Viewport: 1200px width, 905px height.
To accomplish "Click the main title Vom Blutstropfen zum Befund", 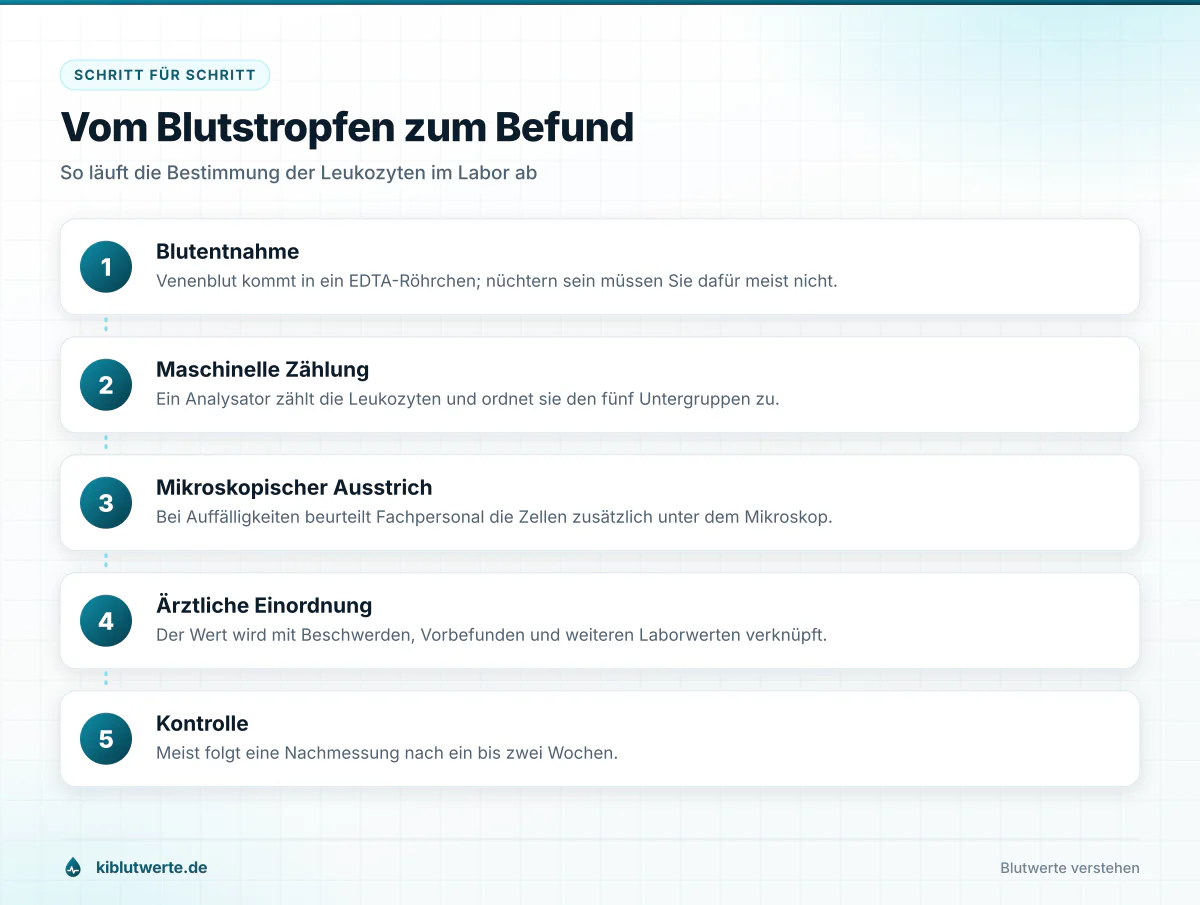I will 347,128.
